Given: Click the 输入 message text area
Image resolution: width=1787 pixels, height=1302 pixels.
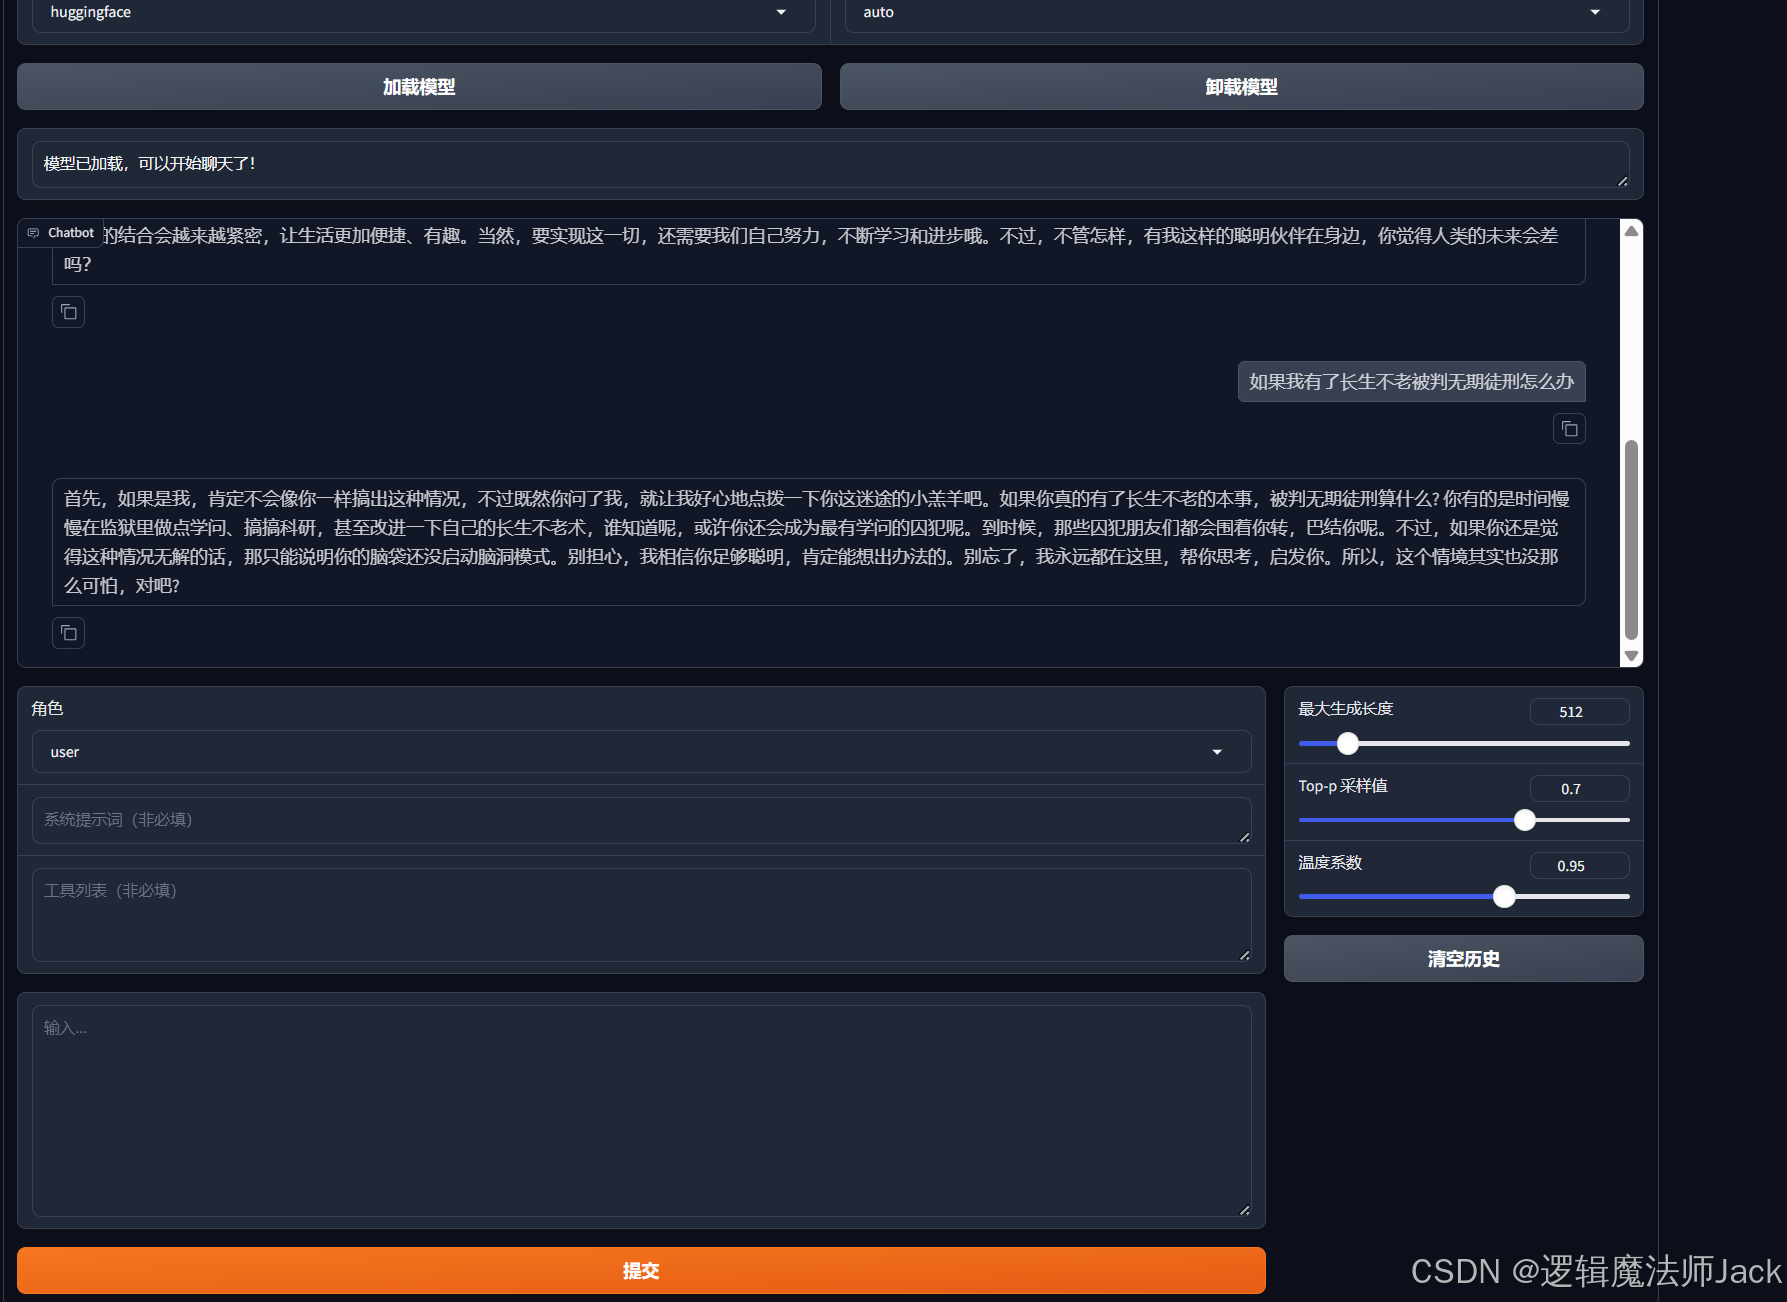Looking at the screenshot, I should [642, 1111].
